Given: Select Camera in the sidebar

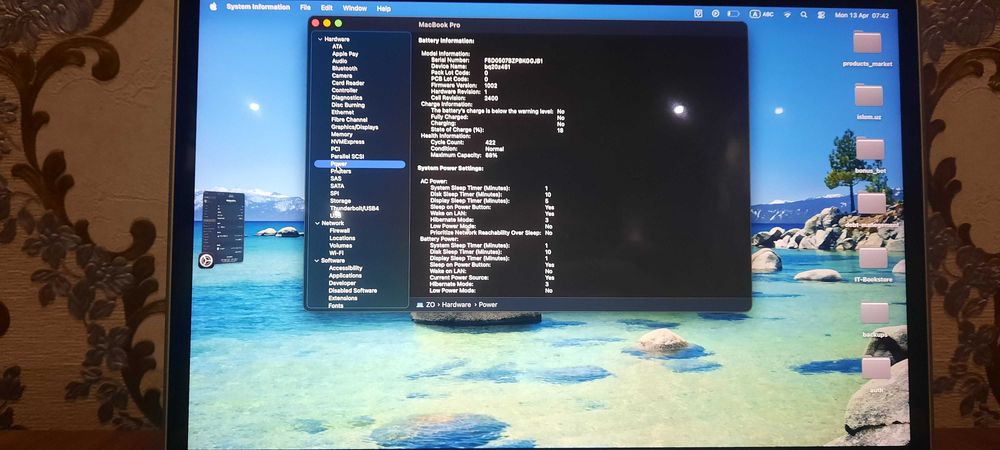Looking at the screenshot, I should (x=341, y=76).
